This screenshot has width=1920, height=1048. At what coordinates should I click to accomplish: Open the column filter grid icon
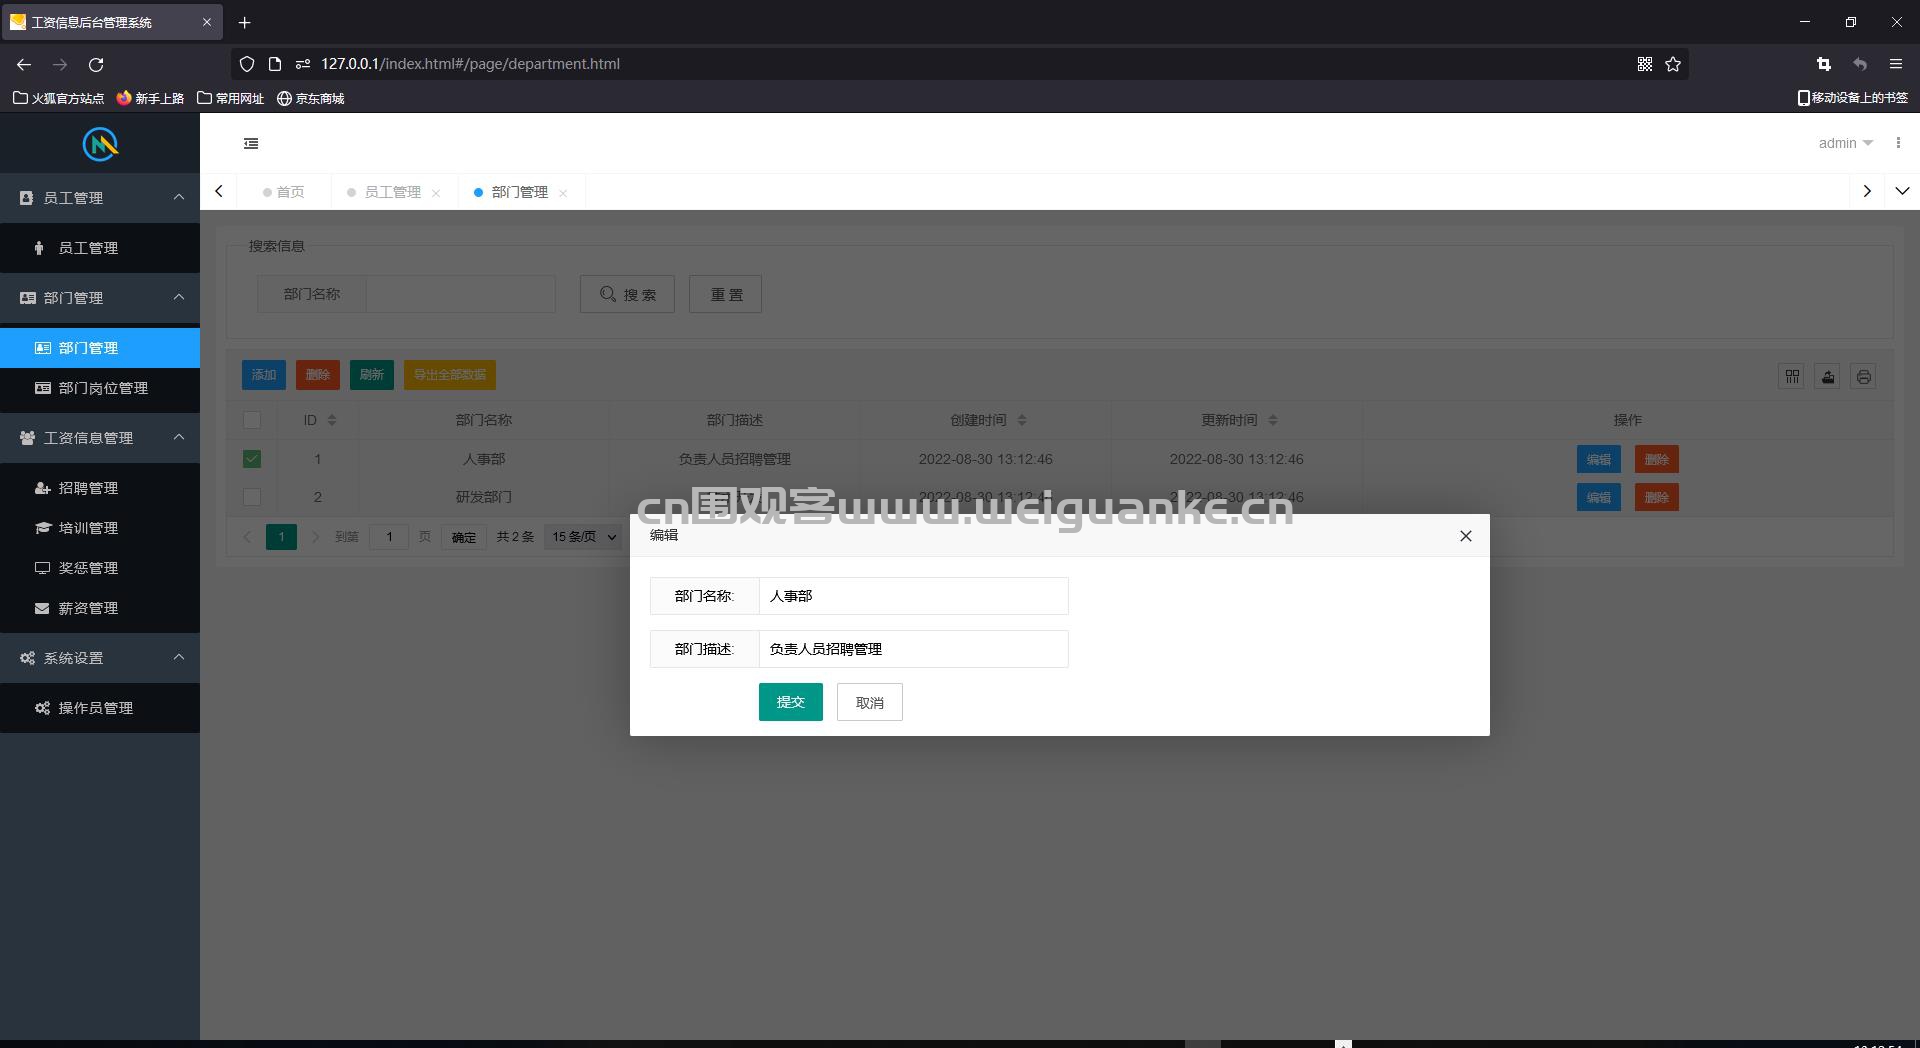[x=1792, y=377]
